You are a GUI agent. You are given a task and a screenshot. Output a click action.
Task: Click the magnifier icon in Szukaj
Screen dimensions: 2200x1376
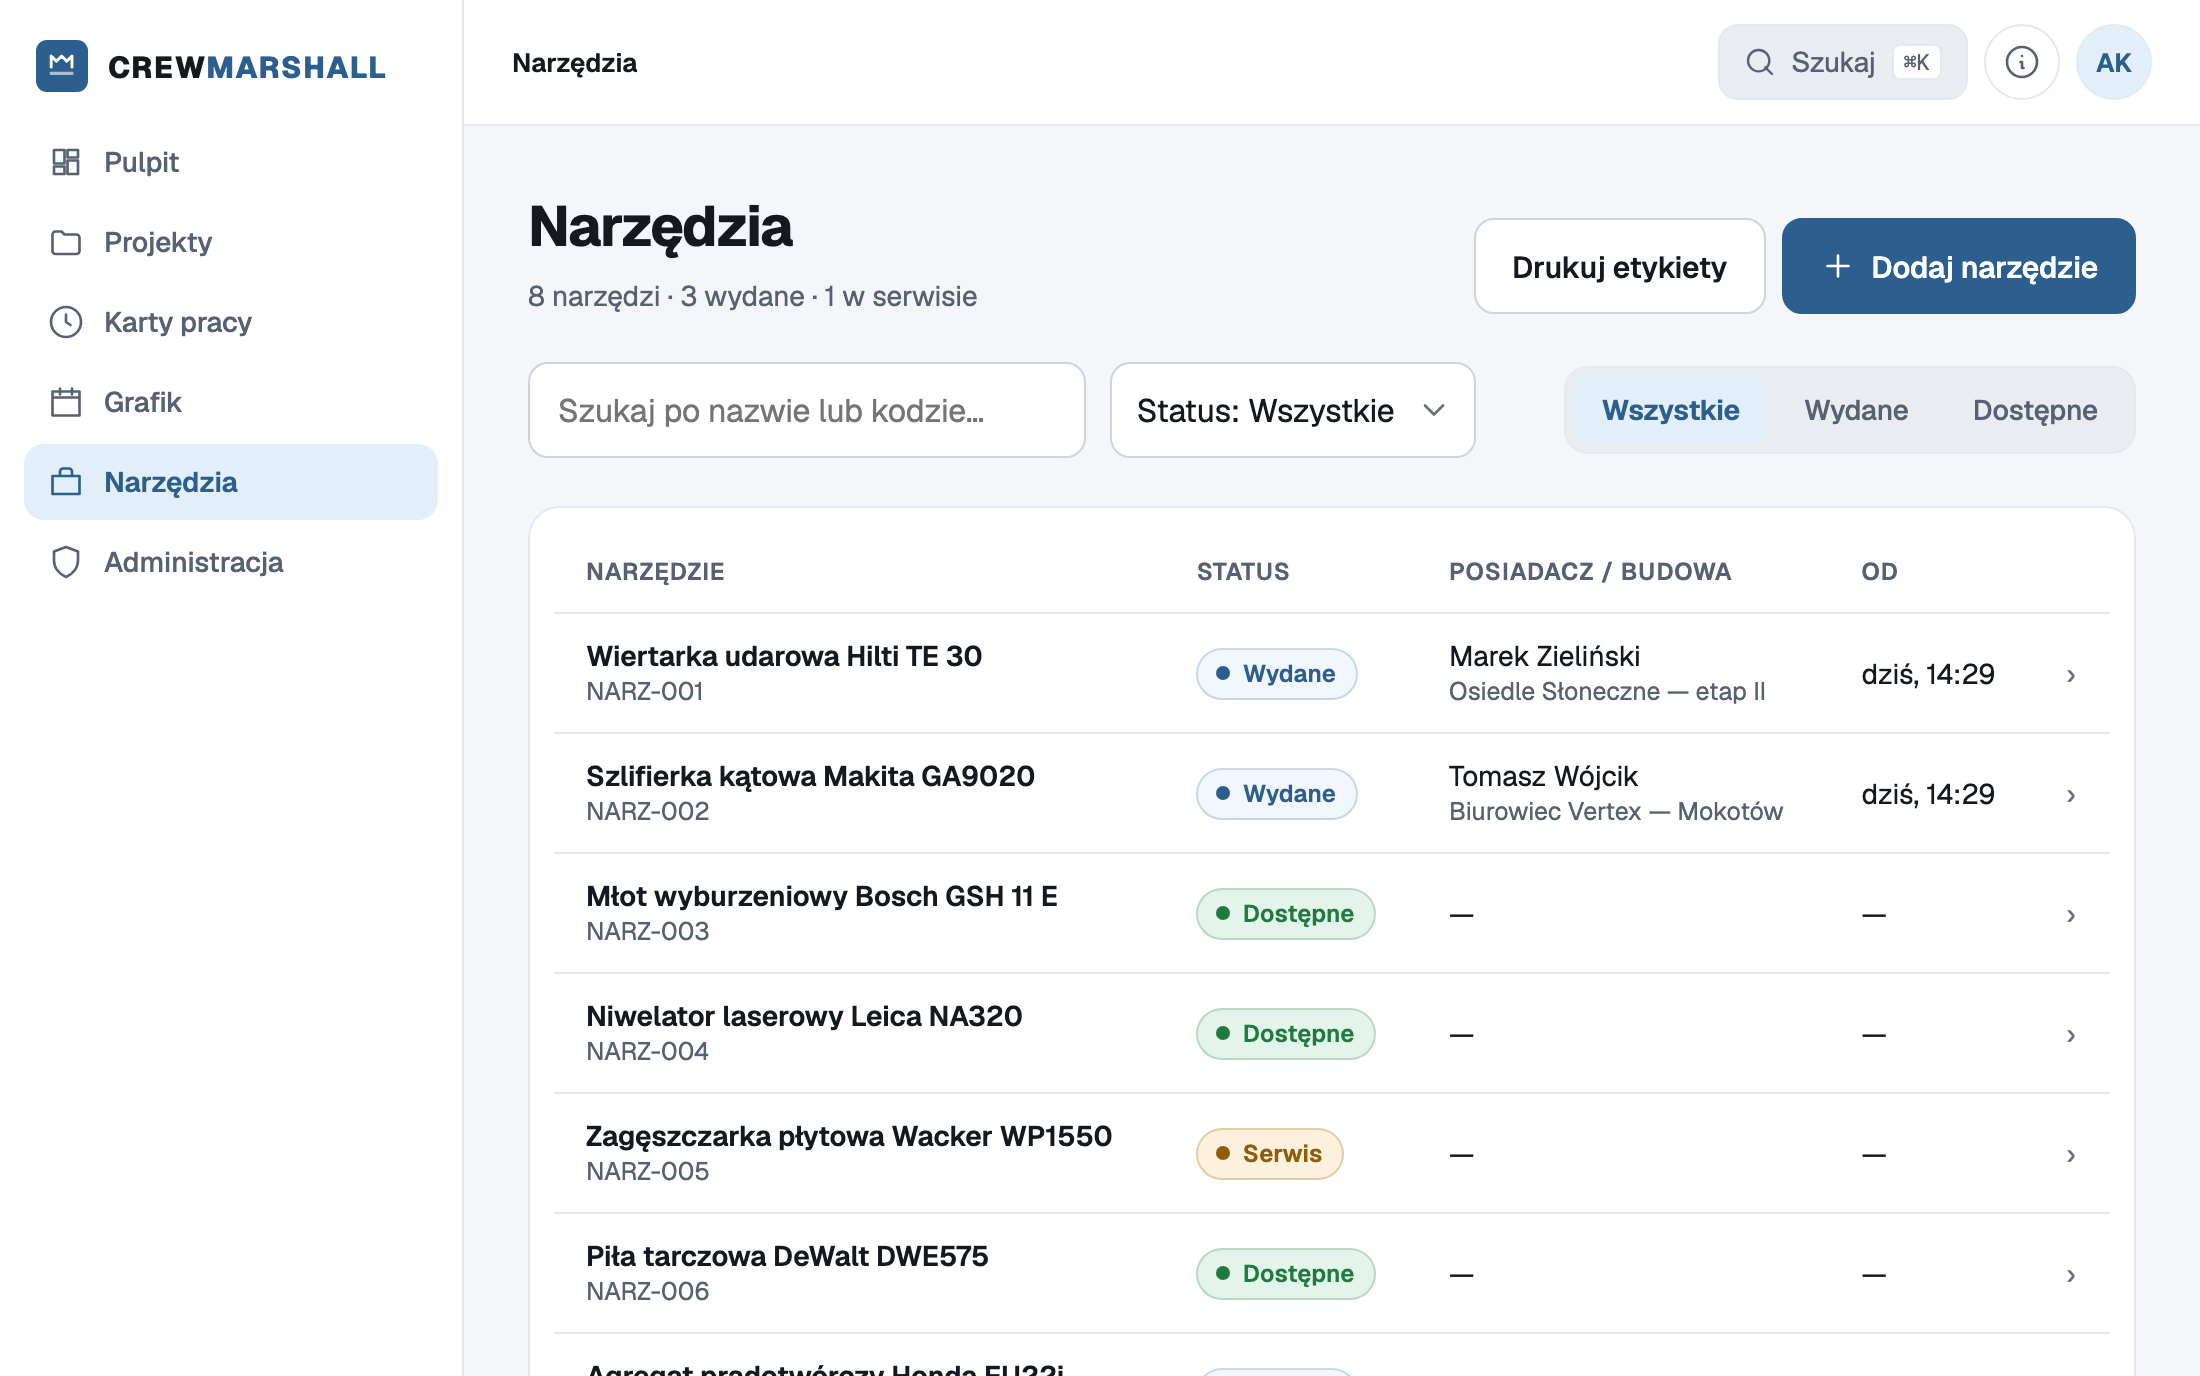1760,62
